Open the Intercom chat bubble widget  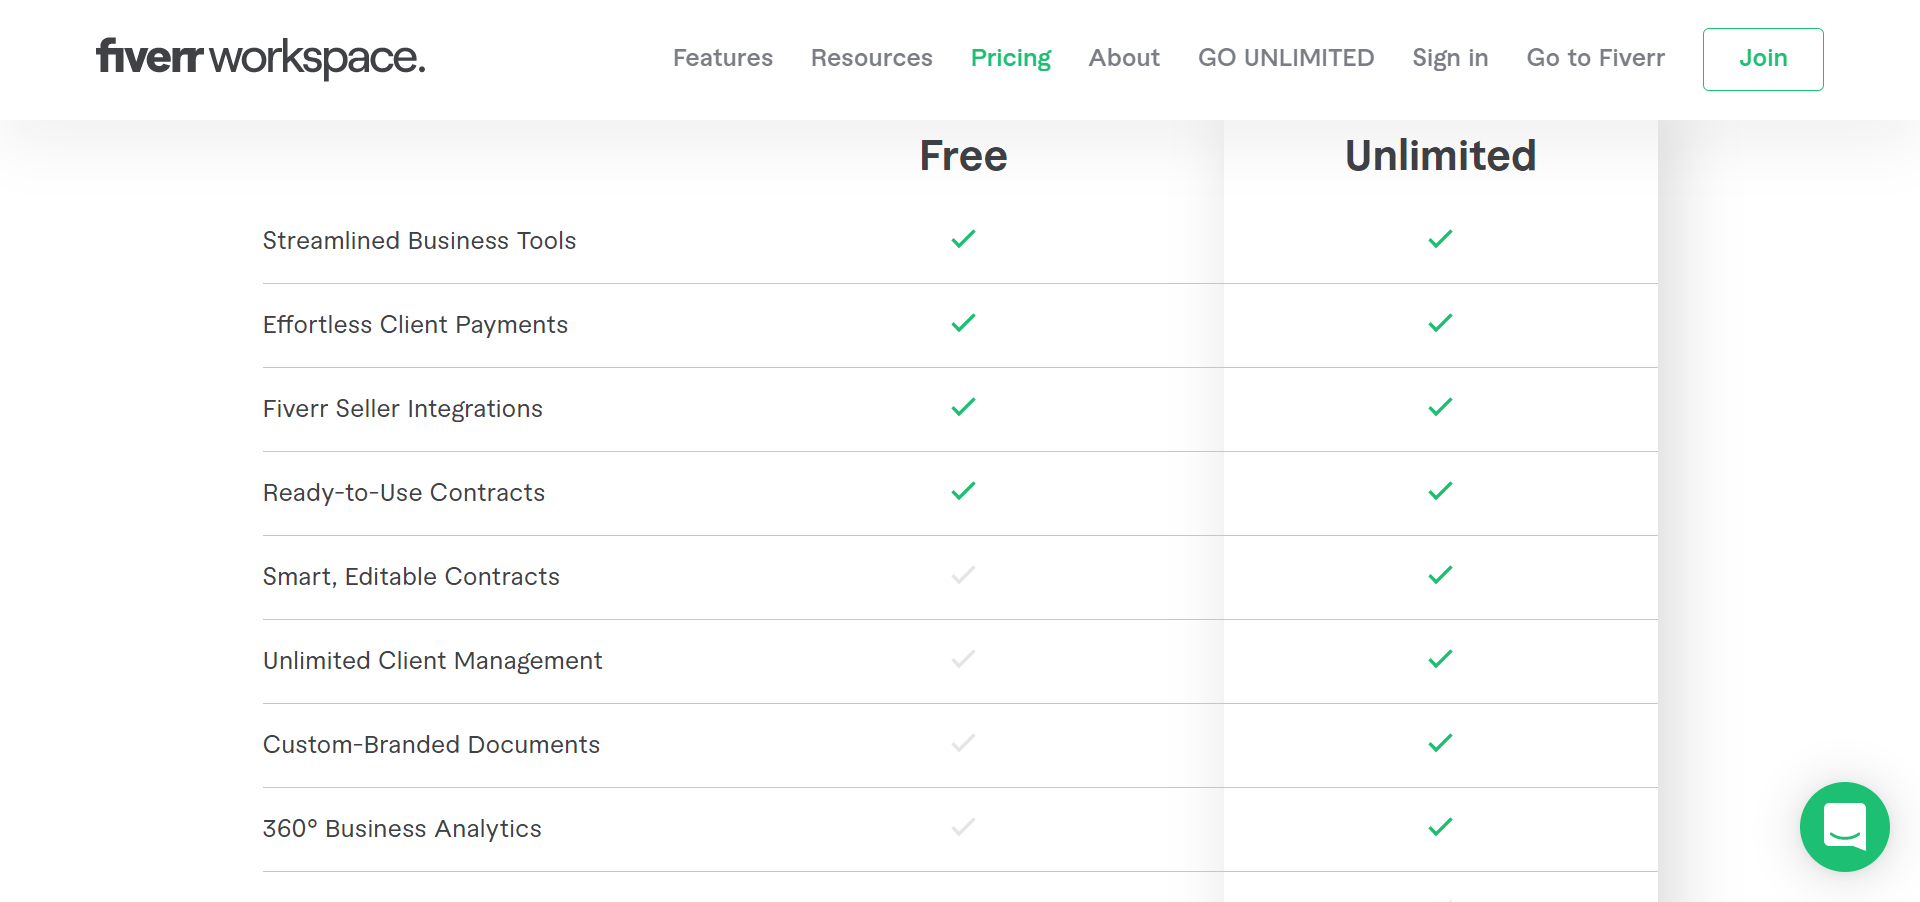pyautogui.click(x=1844, y=827)
